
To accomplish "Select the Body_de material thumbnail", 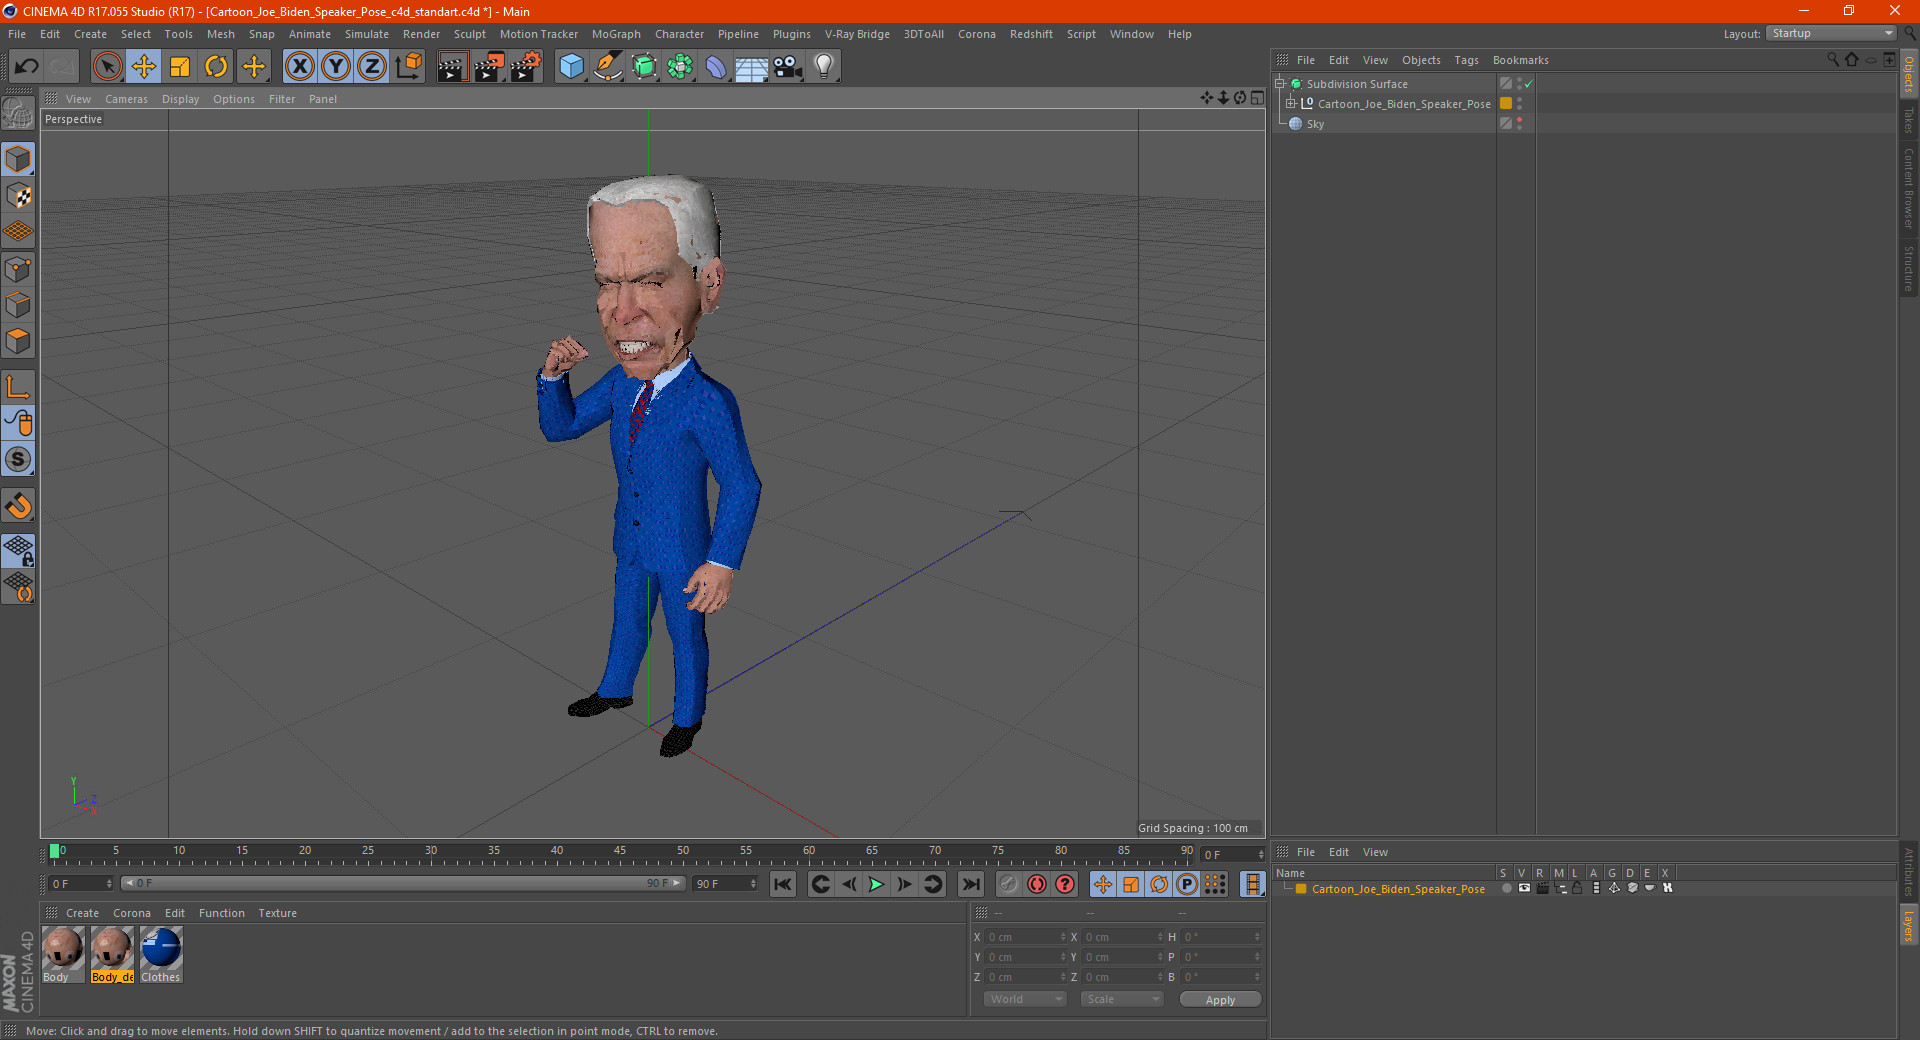I will click(112, 954).
